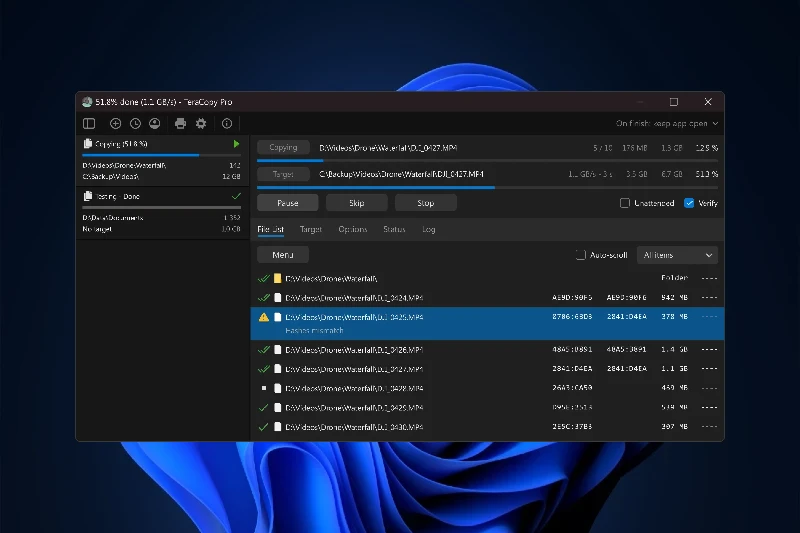Click the source path D:\Videos\Drone\Waterfall\DJI_0427.MP4 at top
Screen dimensions: 800x533
click(x=388, y=148)
